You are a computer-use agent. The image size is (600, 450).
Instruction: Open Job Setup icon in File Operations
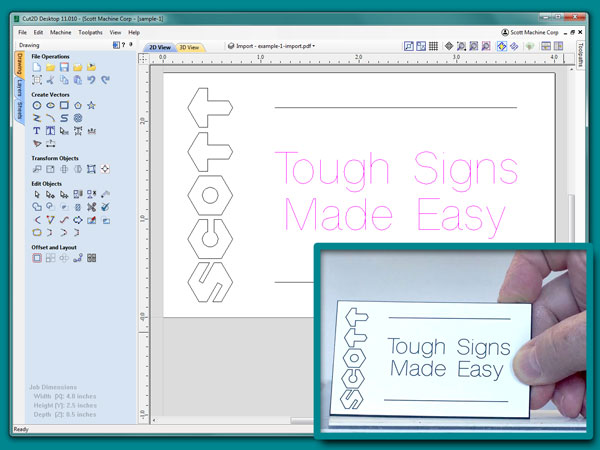[37, 80]
